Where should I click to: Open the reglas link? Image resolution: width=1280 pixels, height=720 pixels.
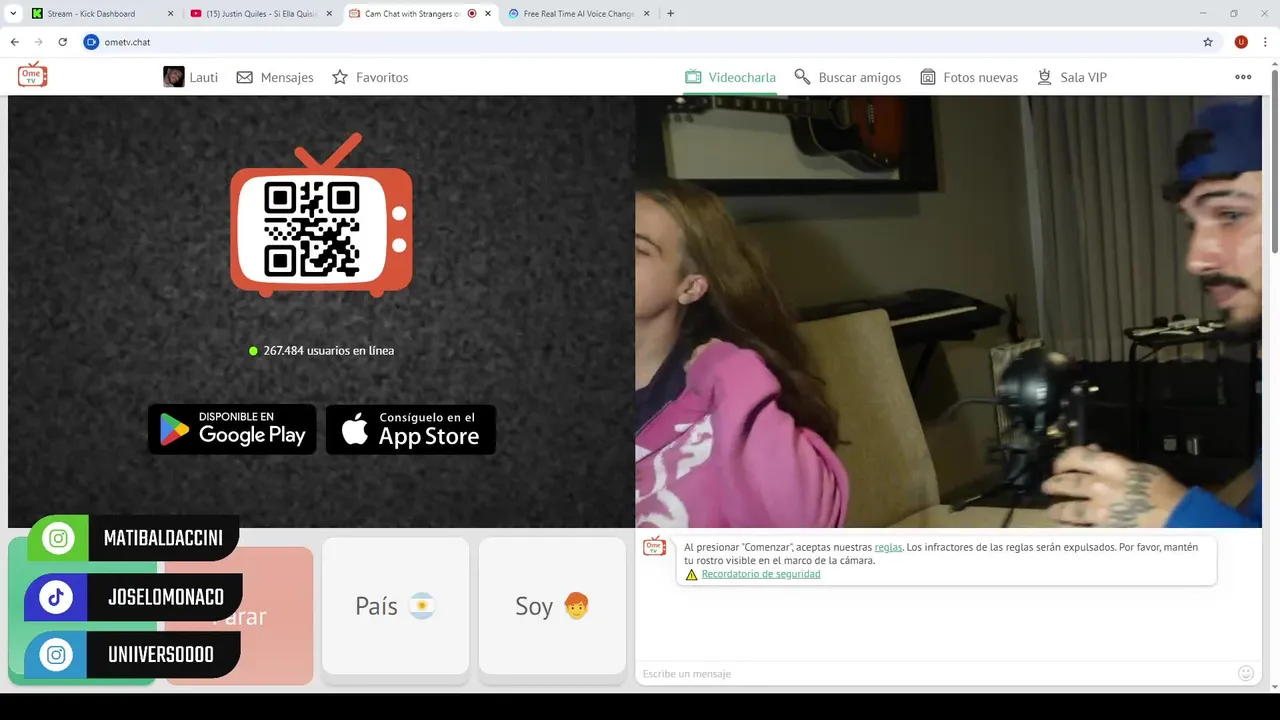click(888, 547)
